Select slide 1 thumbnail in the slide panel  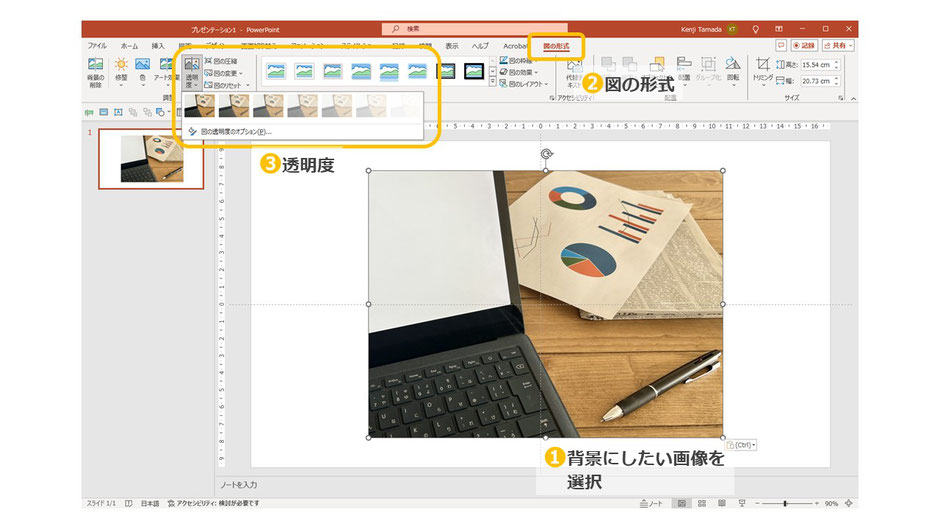tap(151, 159)
